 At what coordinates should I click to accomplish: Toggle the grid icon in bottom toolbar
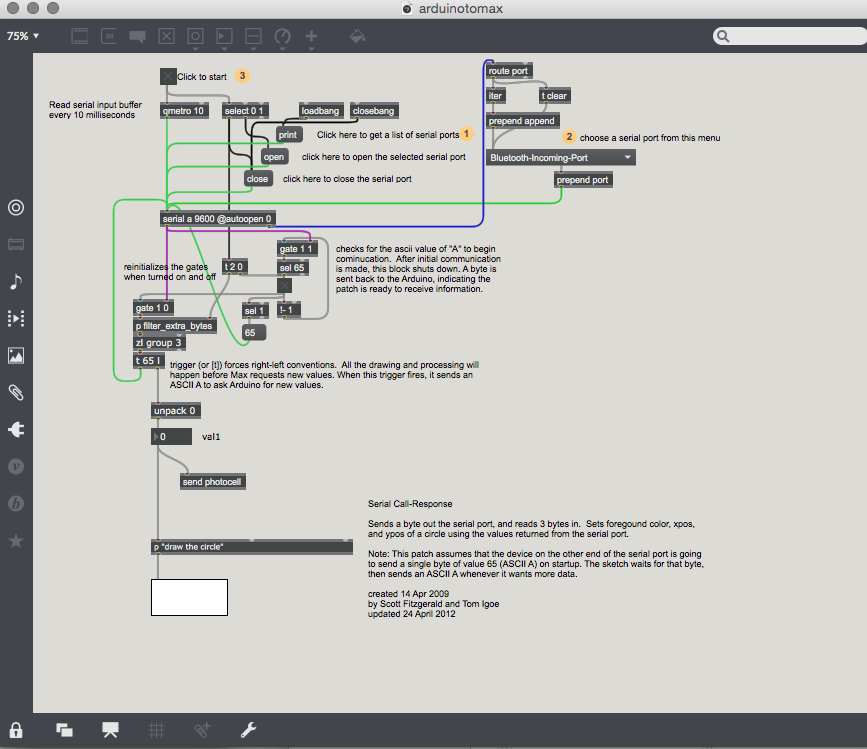coord(156,730)
